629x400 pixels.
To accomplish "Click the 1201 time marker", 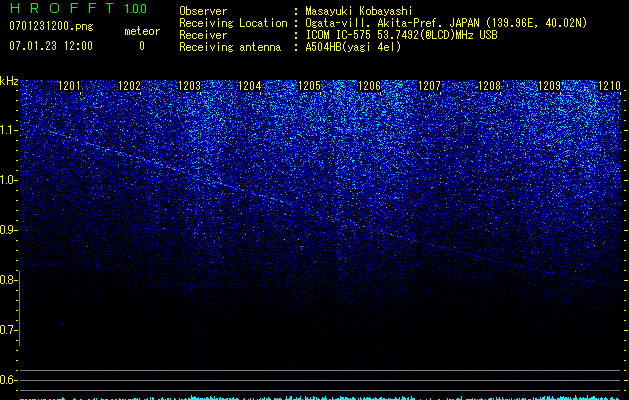I will coord(69,86).
